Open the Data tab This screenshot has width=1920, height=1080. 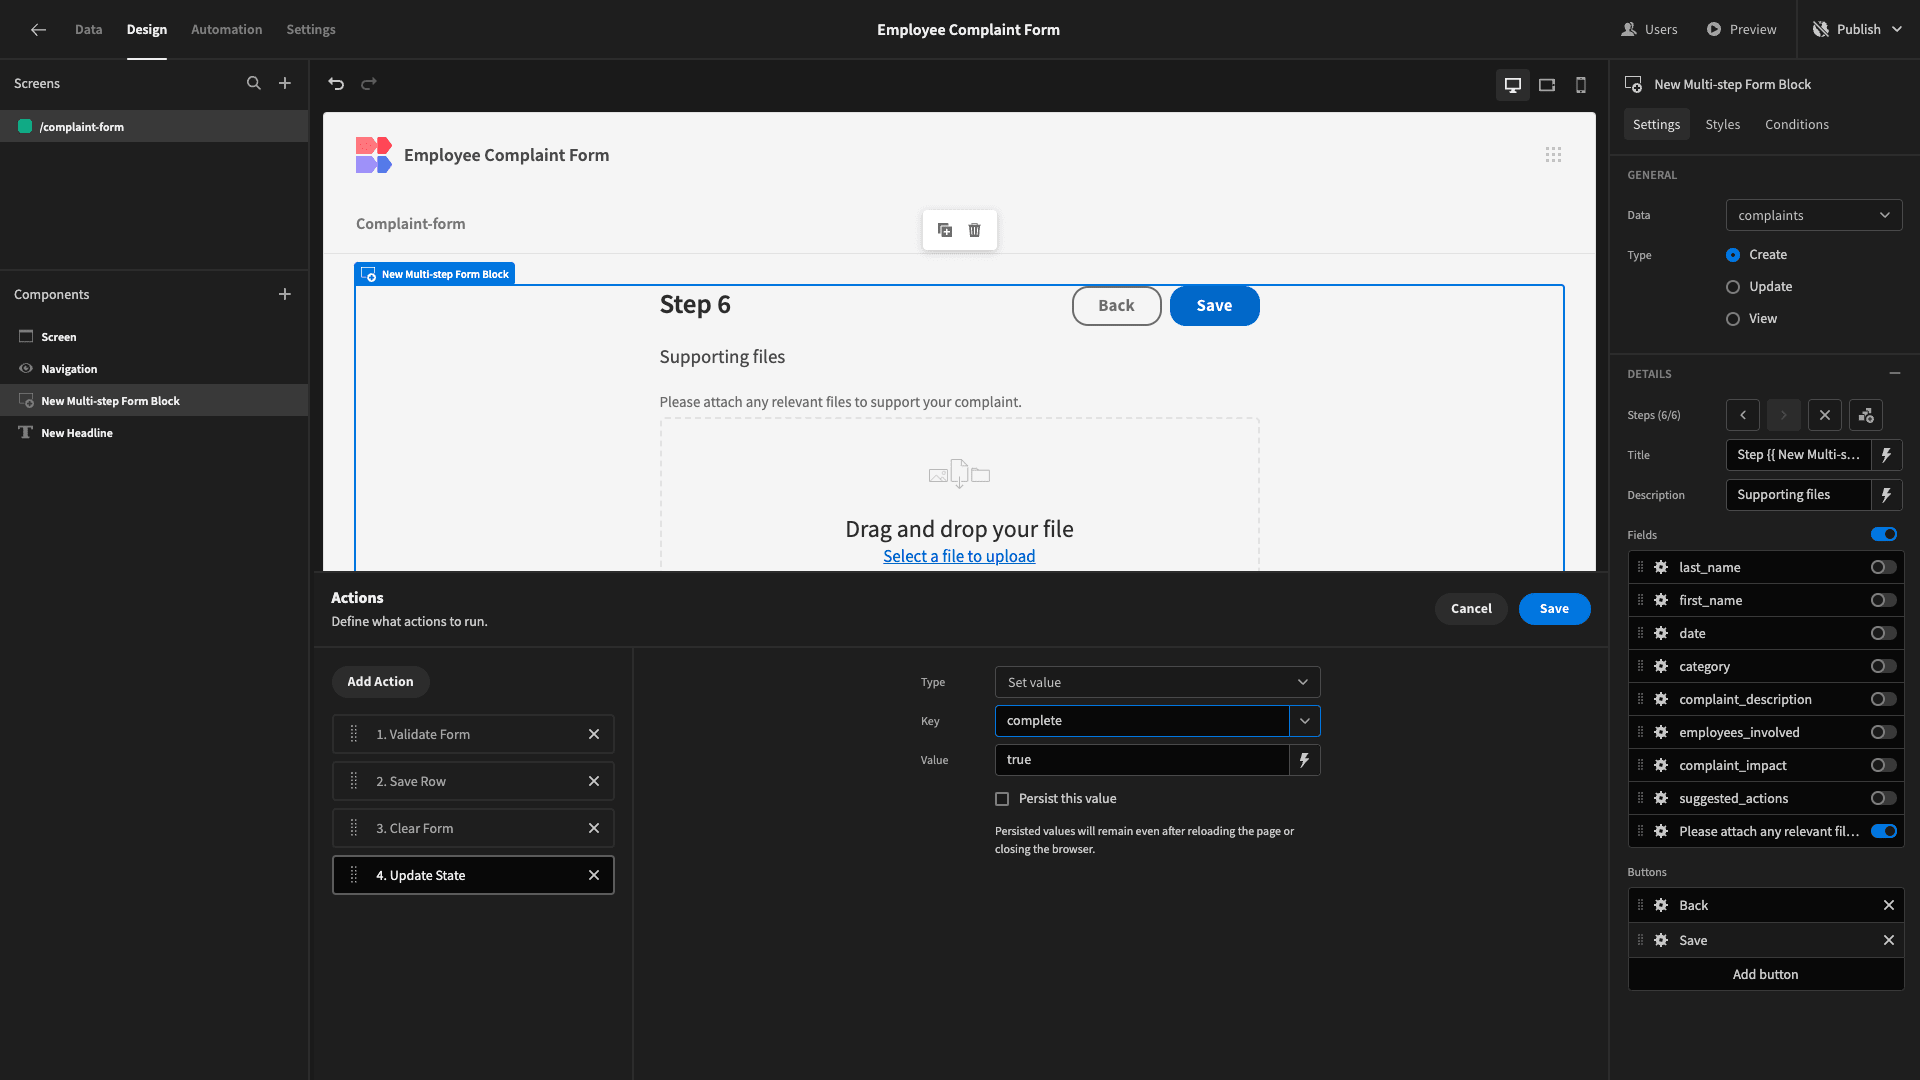88,30
